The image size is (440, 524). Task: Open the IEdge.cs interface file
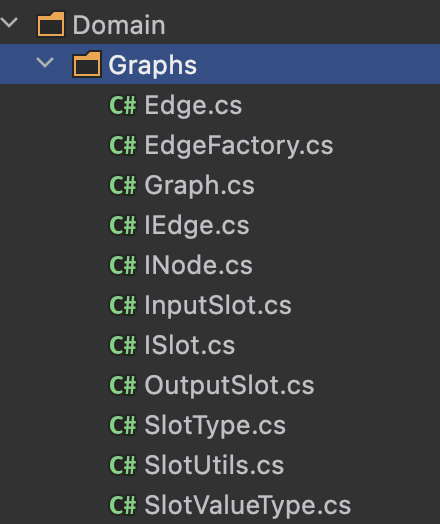[x=197, y=226]
